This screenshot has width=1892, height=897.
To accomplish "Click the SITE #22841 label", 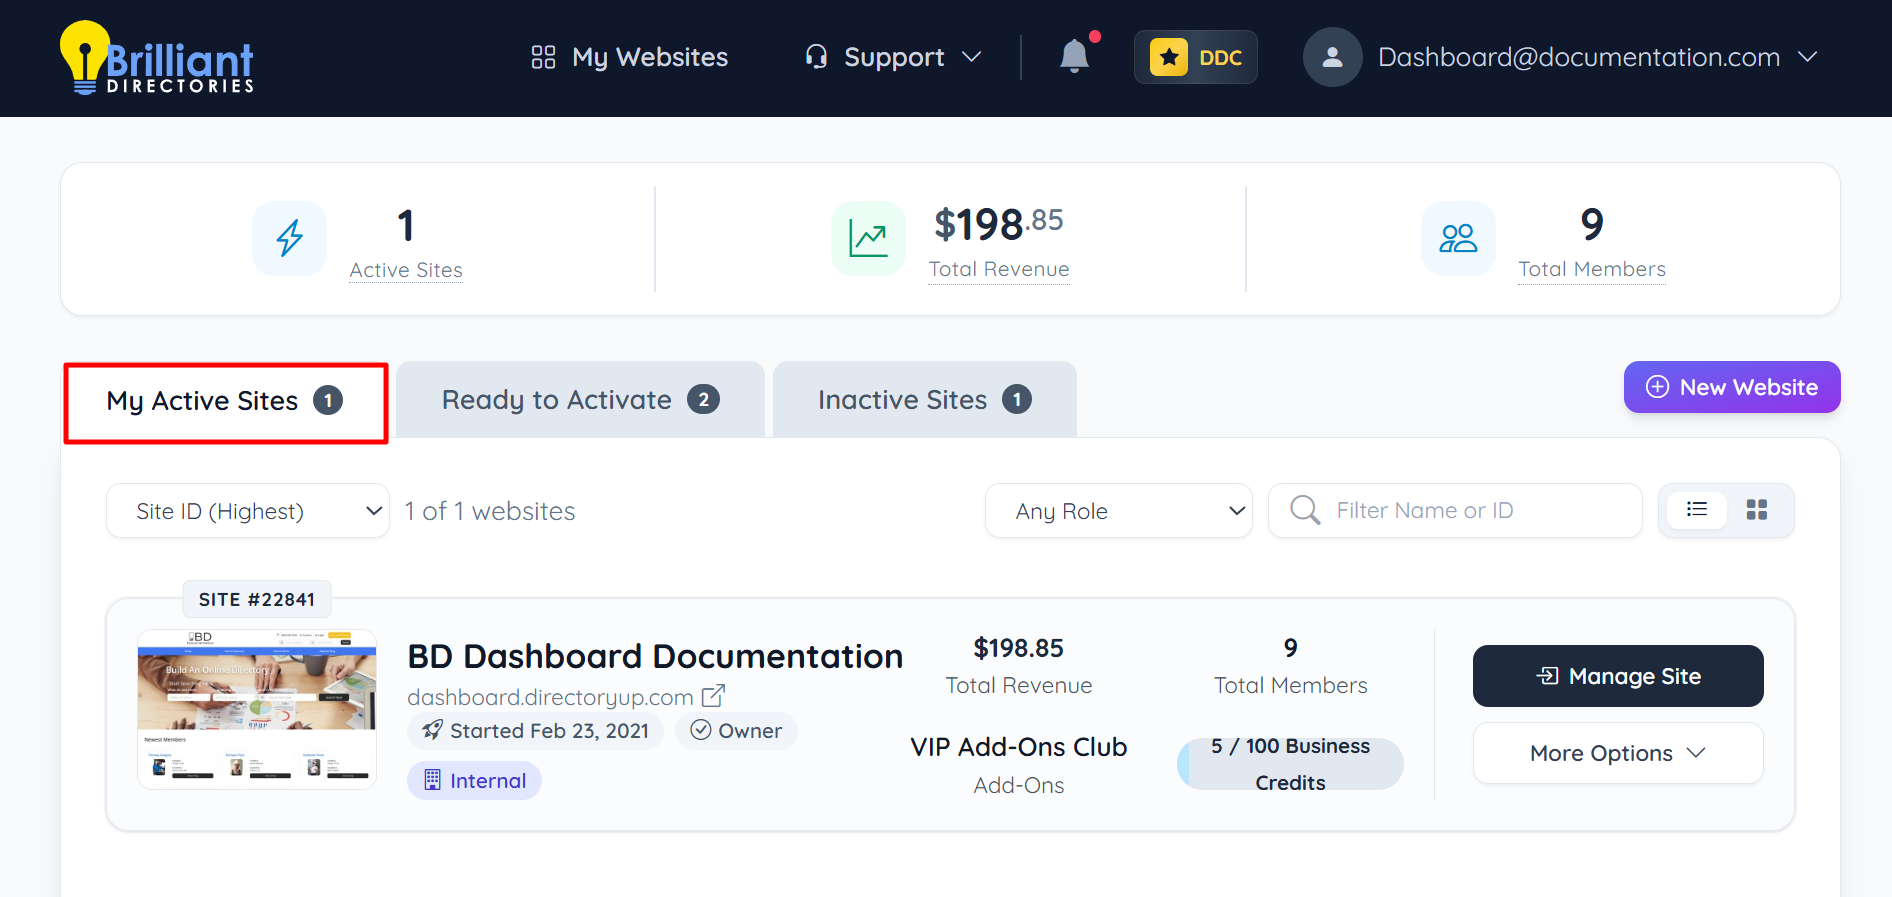I will click(257, 600).
